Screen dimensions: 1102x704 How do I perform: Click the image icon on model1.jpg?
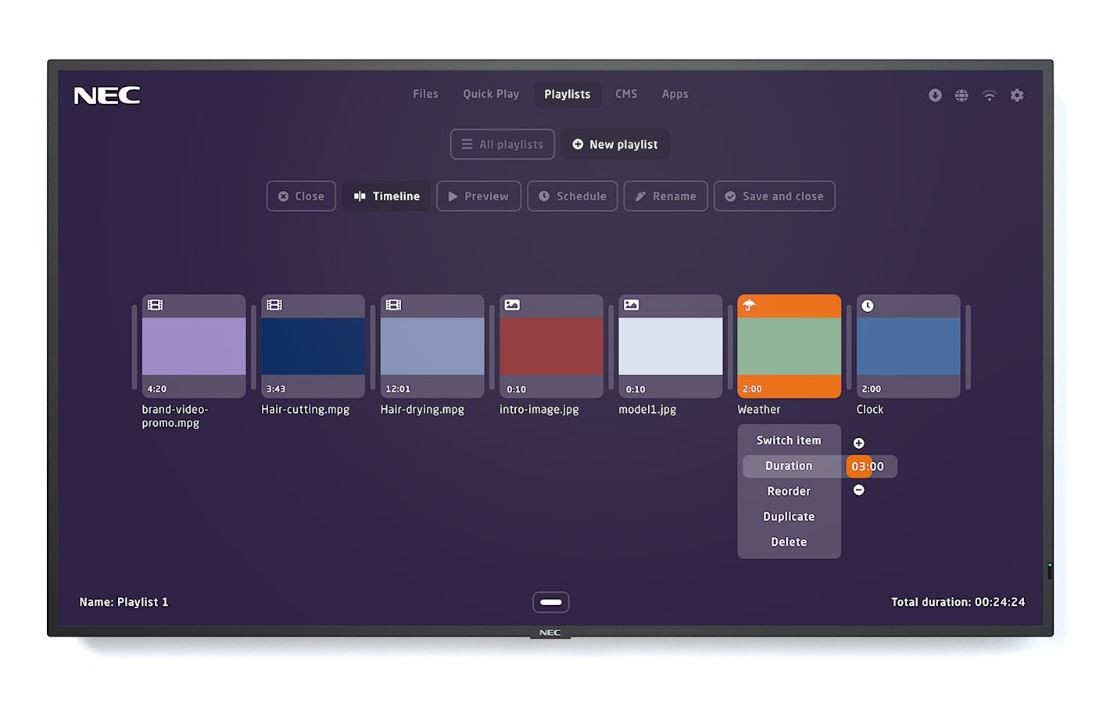pyautogui.click(x=631, y=305)
